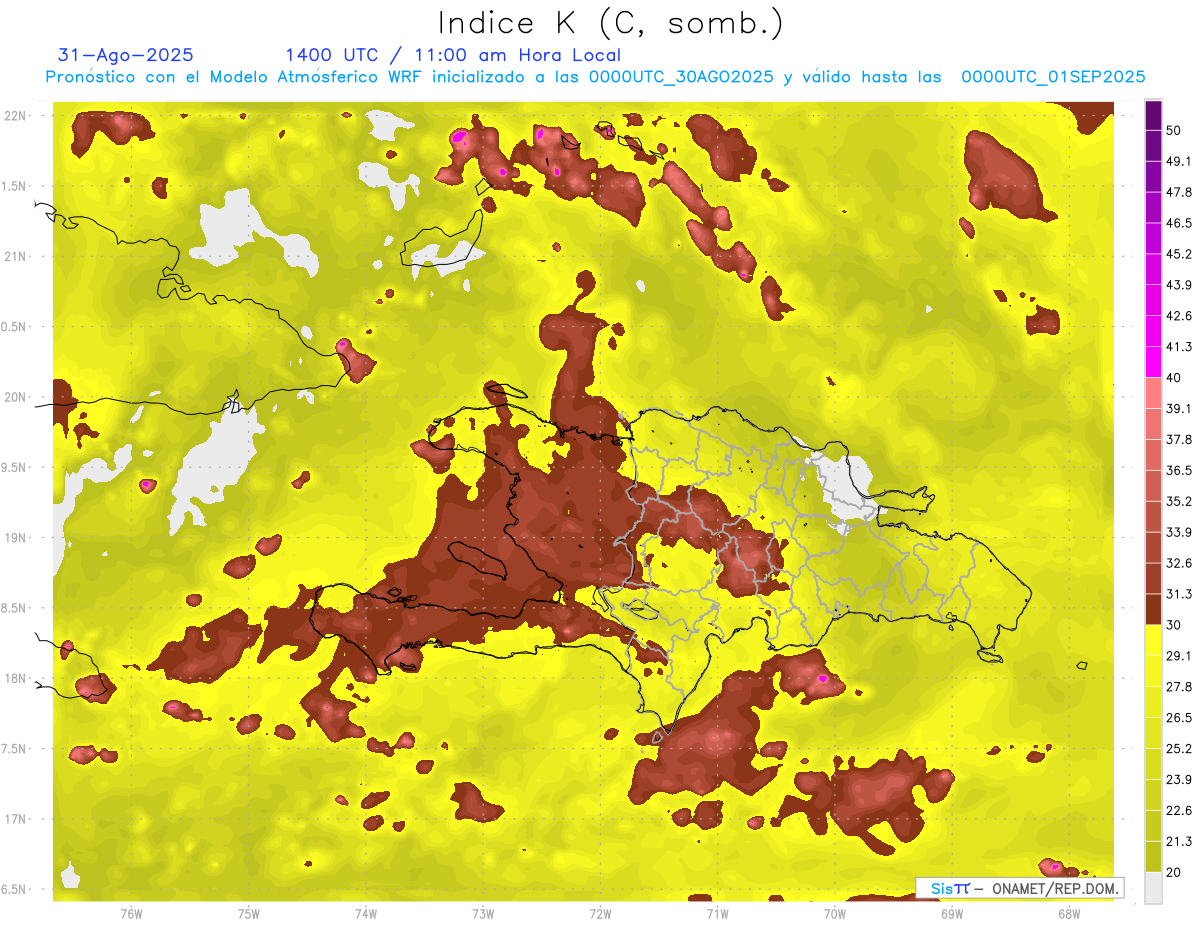This screenshot has height=927, width=1200.
Task: Click the olive legend band between 20 and 21.3
Action: (x=1153, y=857)
